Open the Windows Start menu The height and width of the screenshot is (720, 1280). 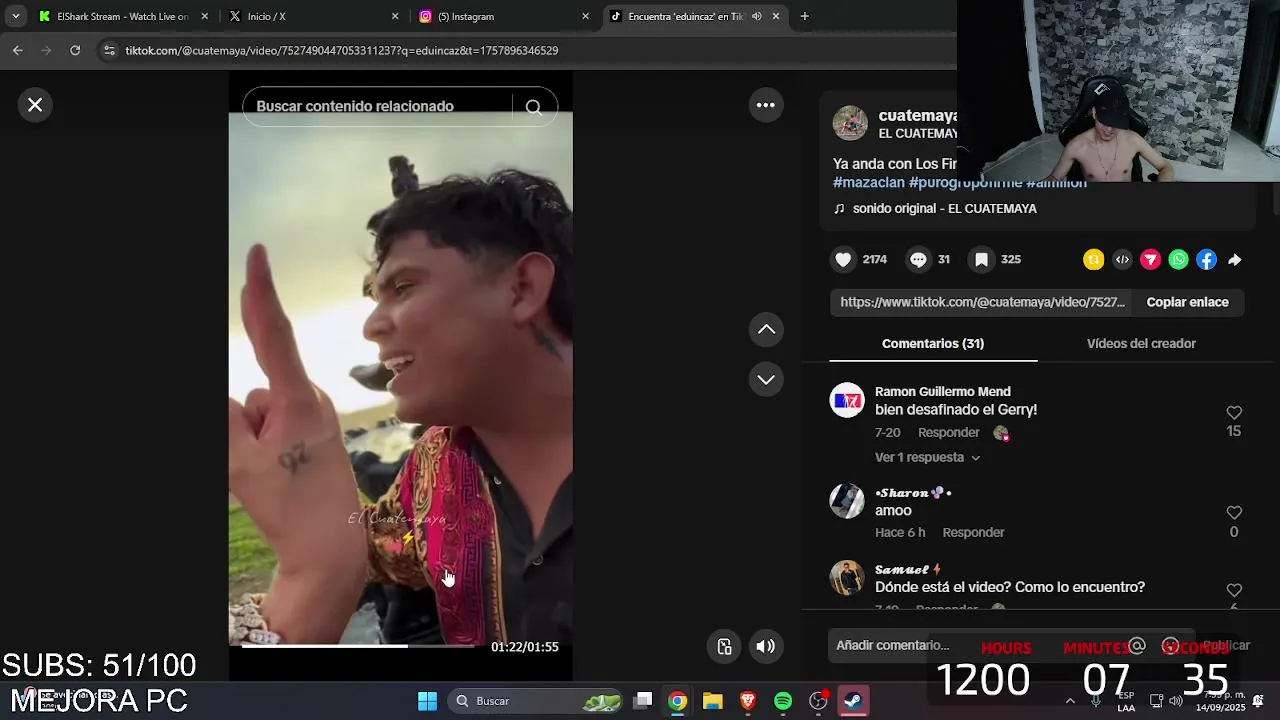[427, 701]
